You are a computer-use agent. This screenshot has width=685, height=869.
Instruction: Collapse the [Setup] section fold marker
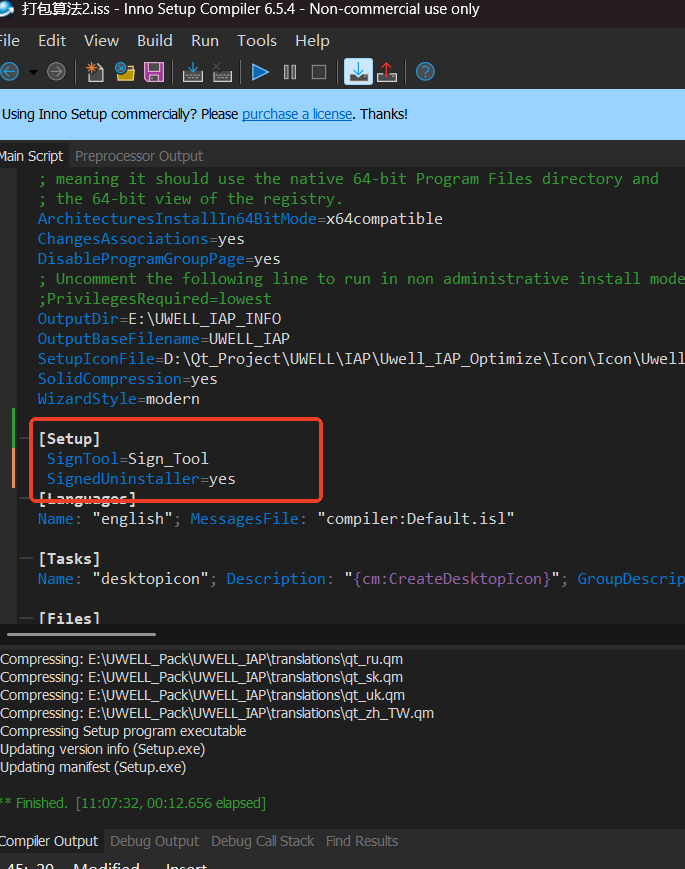[26, 438]
